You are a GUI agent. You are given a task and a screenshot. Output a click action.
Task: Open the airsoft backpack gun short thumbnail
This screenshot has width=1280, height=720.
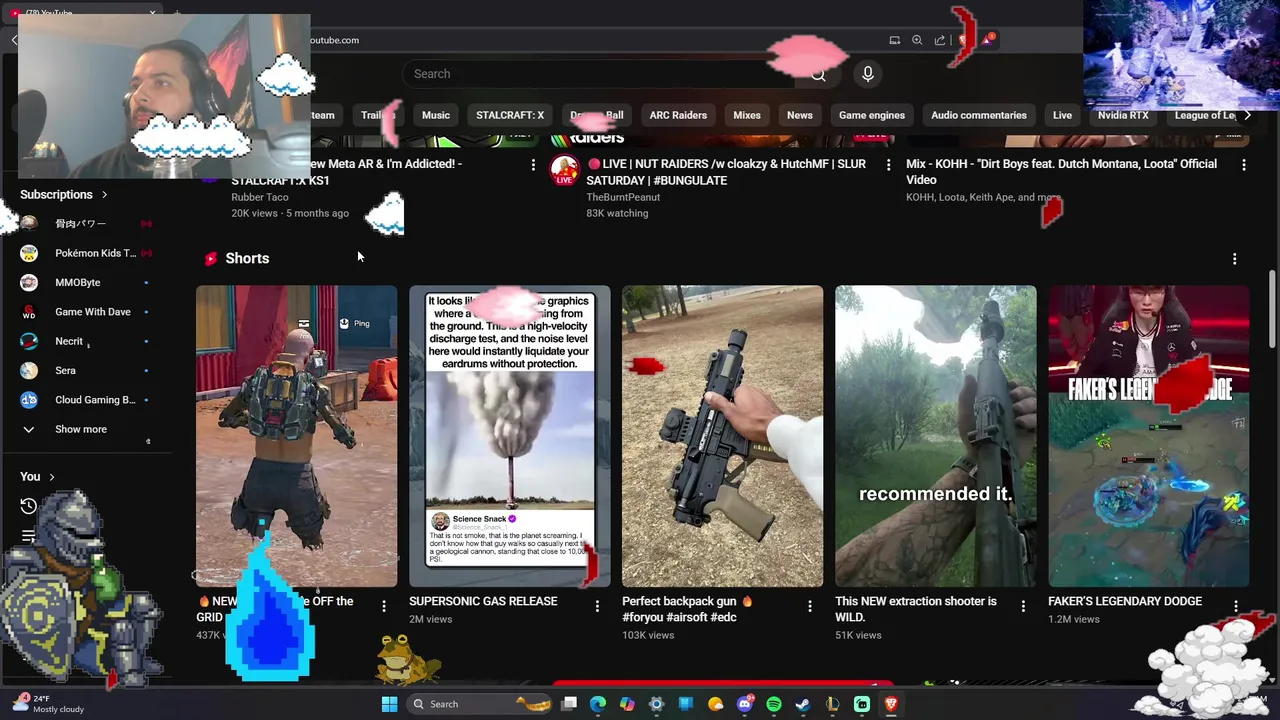pyautogui.click(x=722, y=436)
